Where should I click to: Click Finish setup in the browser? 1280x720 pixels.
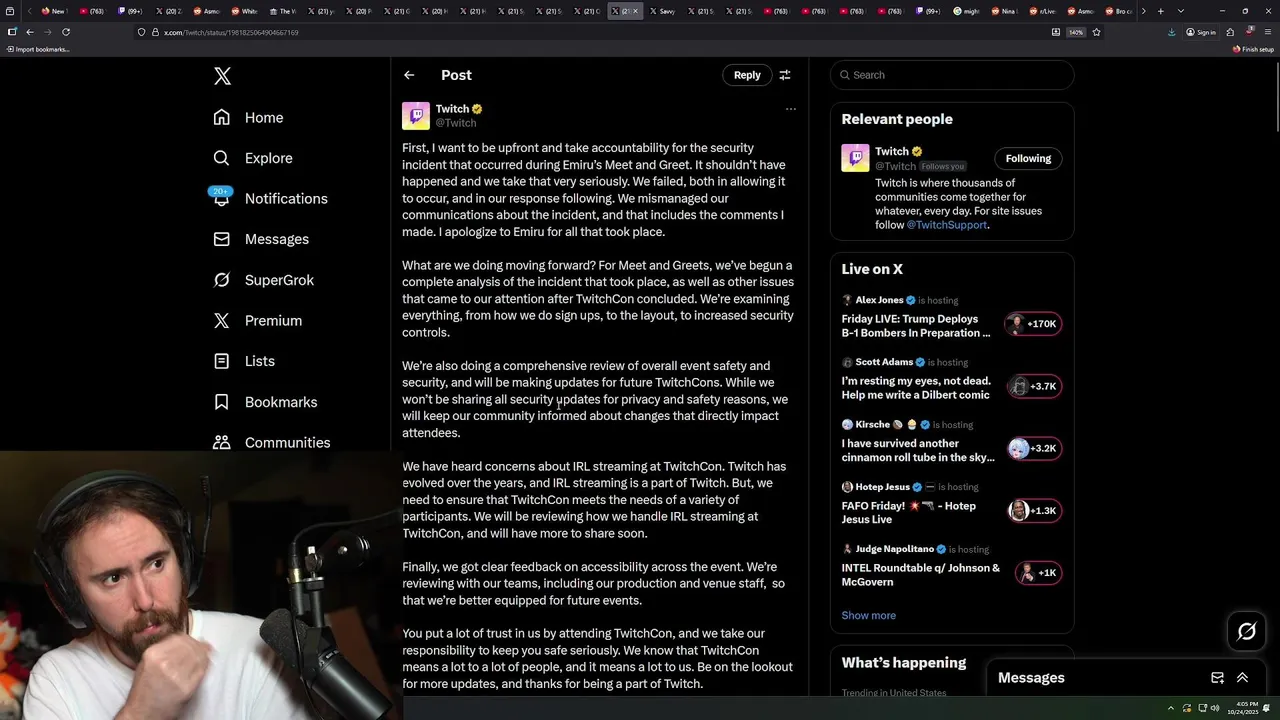1253,49
